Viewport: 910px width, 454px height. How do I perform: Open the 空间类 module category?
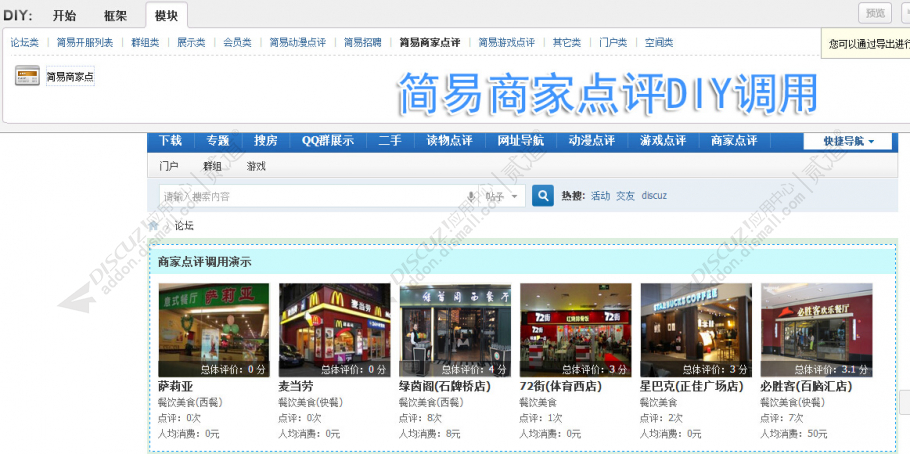tap(659, 42)
